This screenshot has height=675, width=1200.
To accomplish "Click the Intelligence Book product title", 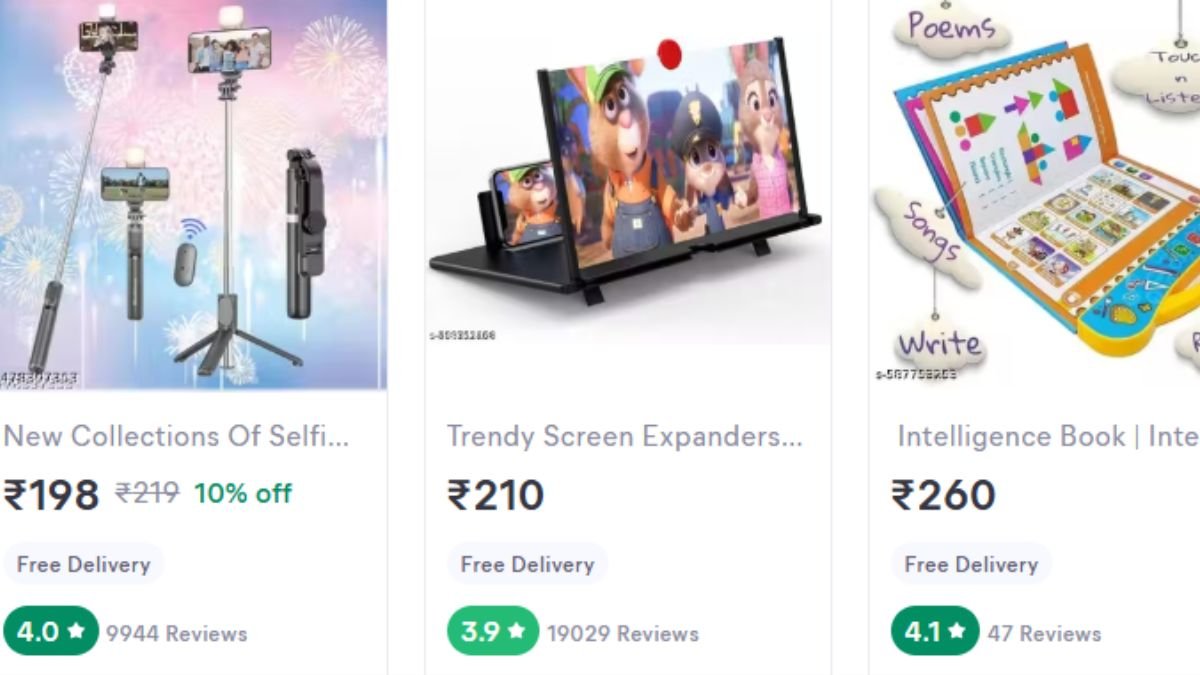I will pyautogui.click(x=1046, y=436).
